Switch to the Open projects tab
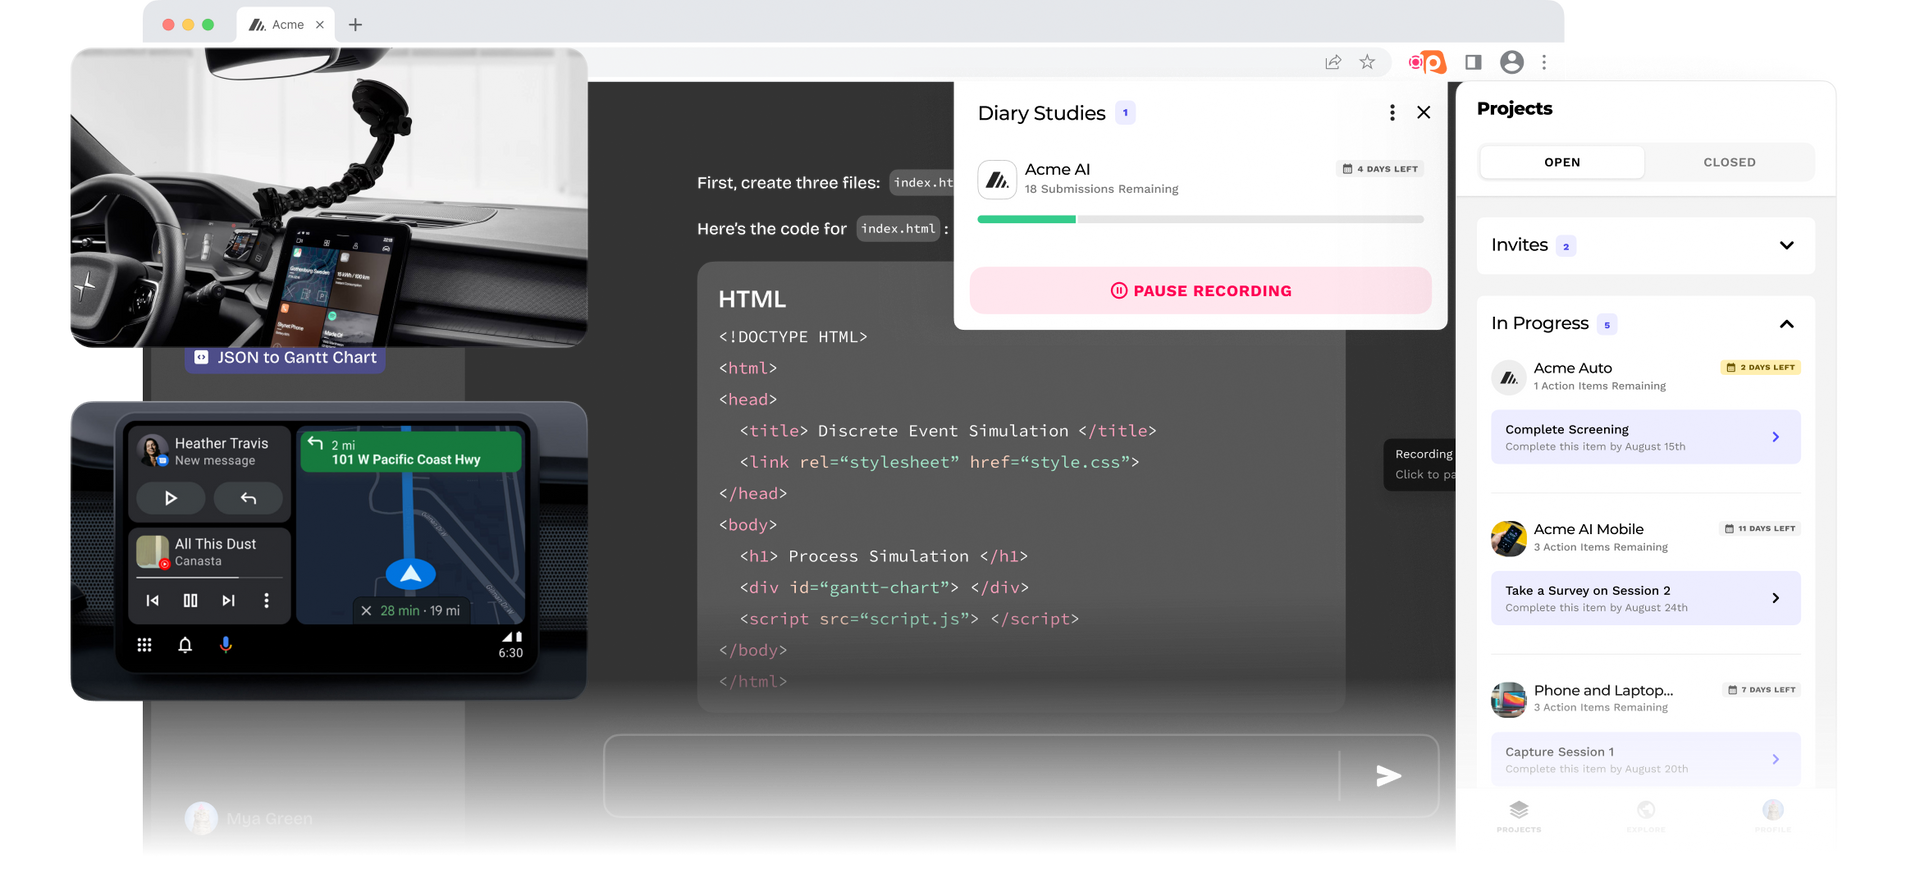 click(x=1562, y=162)
